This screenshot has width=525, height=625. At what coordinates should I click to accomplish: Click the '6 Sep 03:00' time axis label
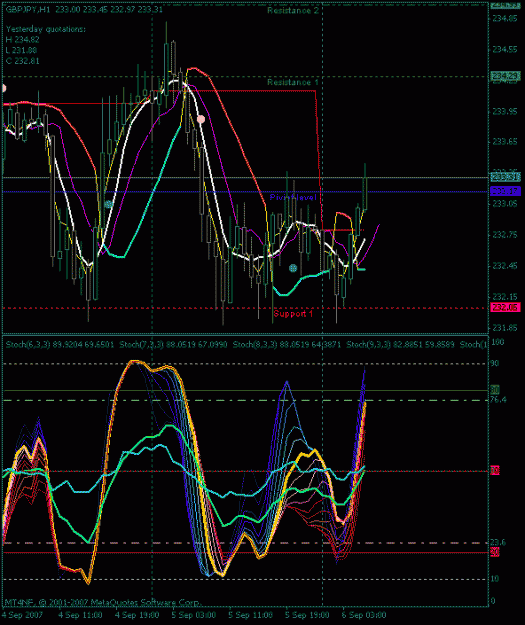[364, 615]
